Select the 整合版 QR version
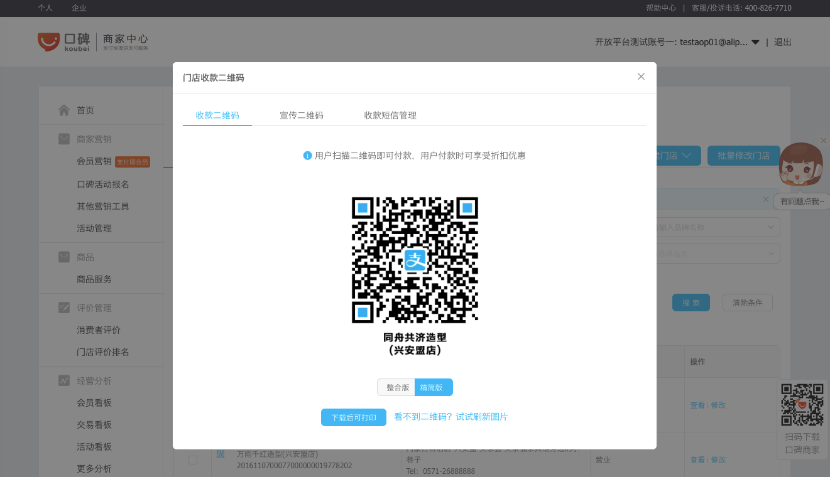830x477 pixels. point(396,387)
